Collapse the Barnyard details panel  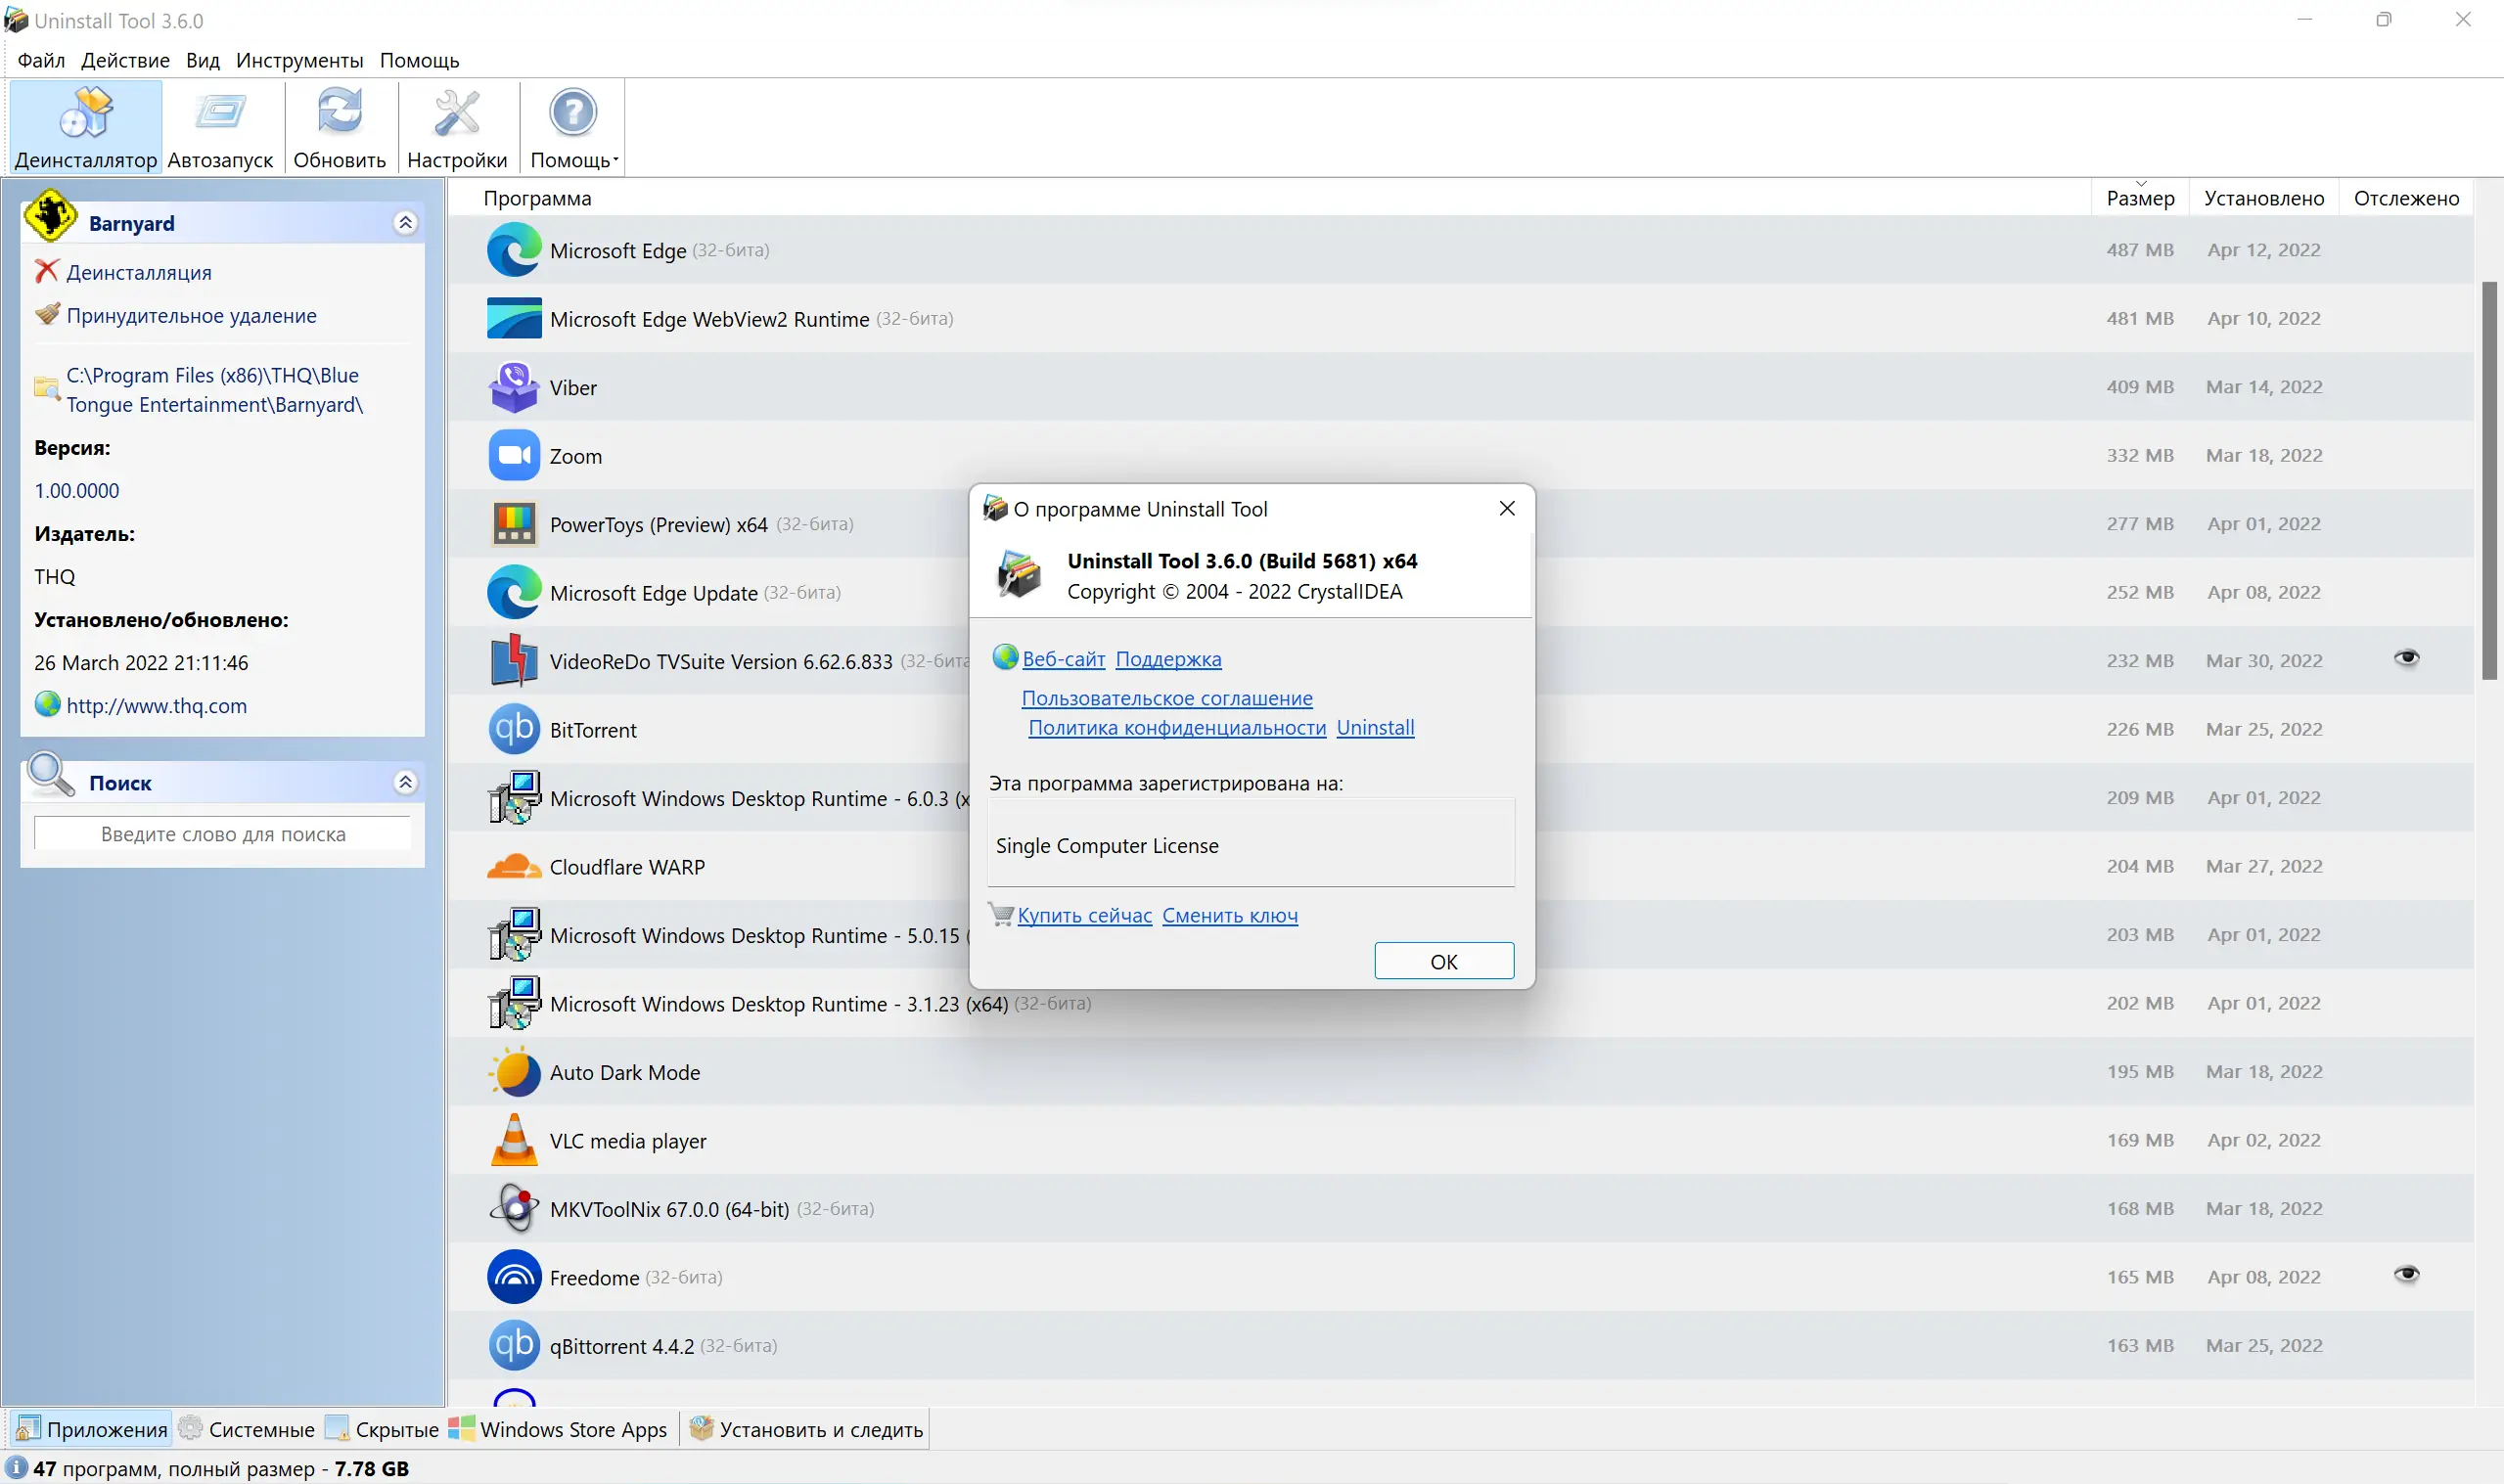coord(405,223)
